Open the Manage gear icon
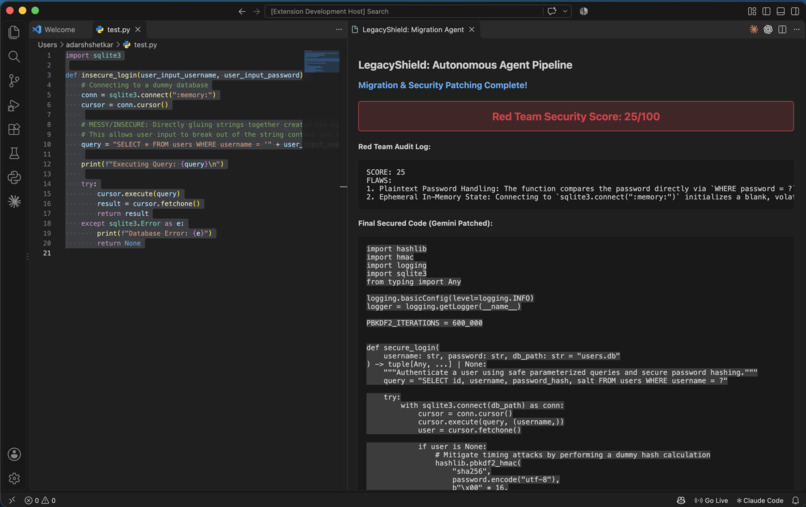Image resolution: width=806 pixels, height=507 pixels. click(x=14, y=478)
